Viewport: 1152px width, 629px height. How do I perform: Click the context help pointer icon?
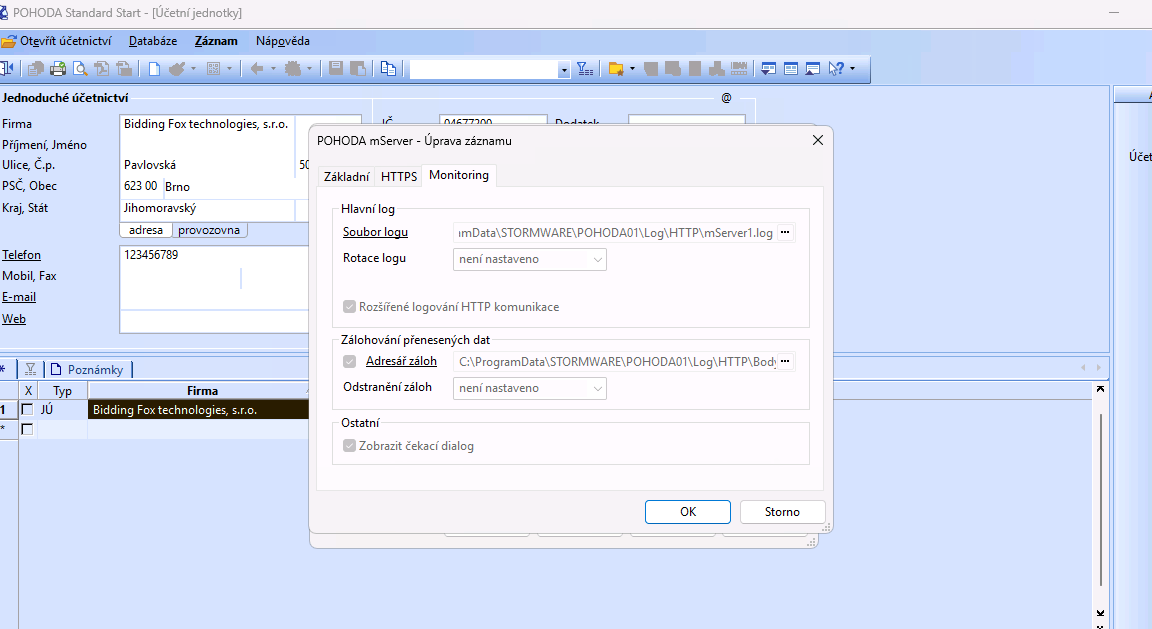coord(836,69)
